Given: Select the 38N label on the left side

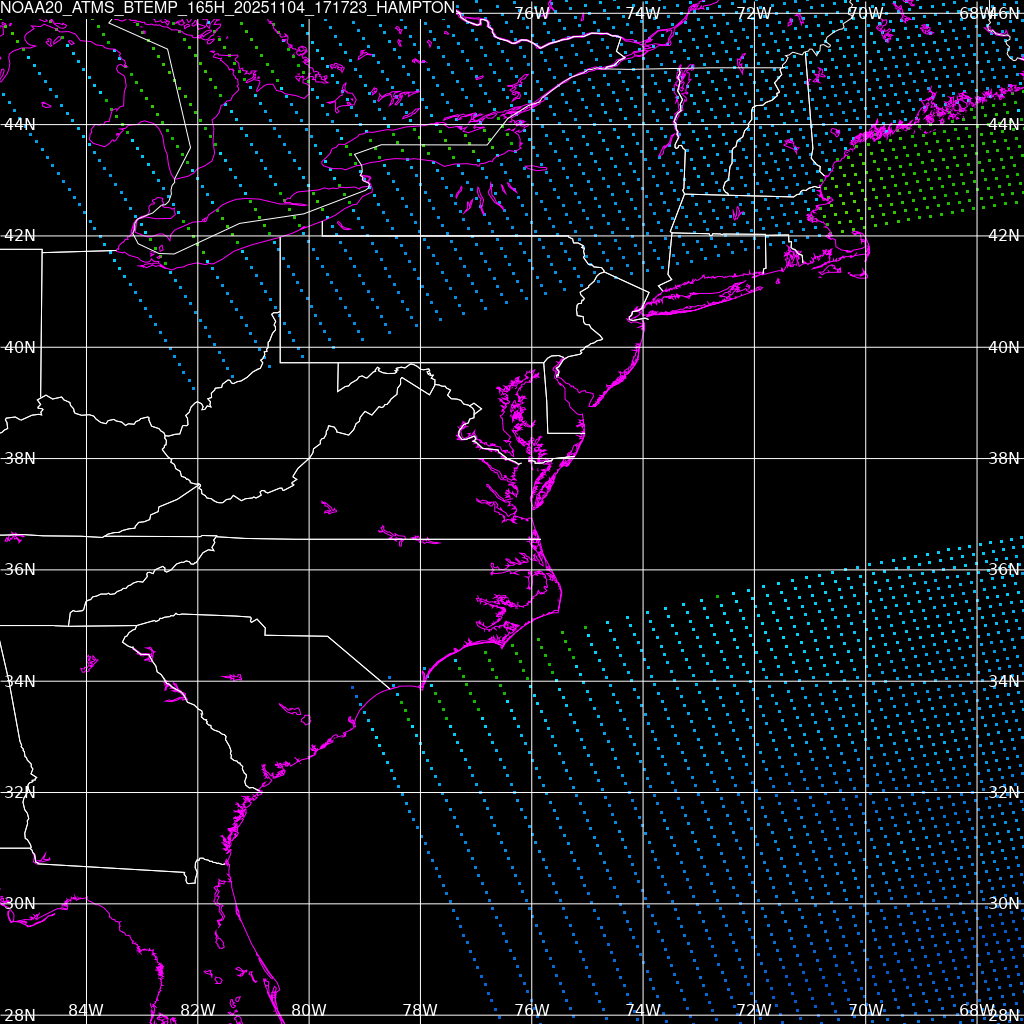Looking at the screenshot, I should [x=20, y=459].
